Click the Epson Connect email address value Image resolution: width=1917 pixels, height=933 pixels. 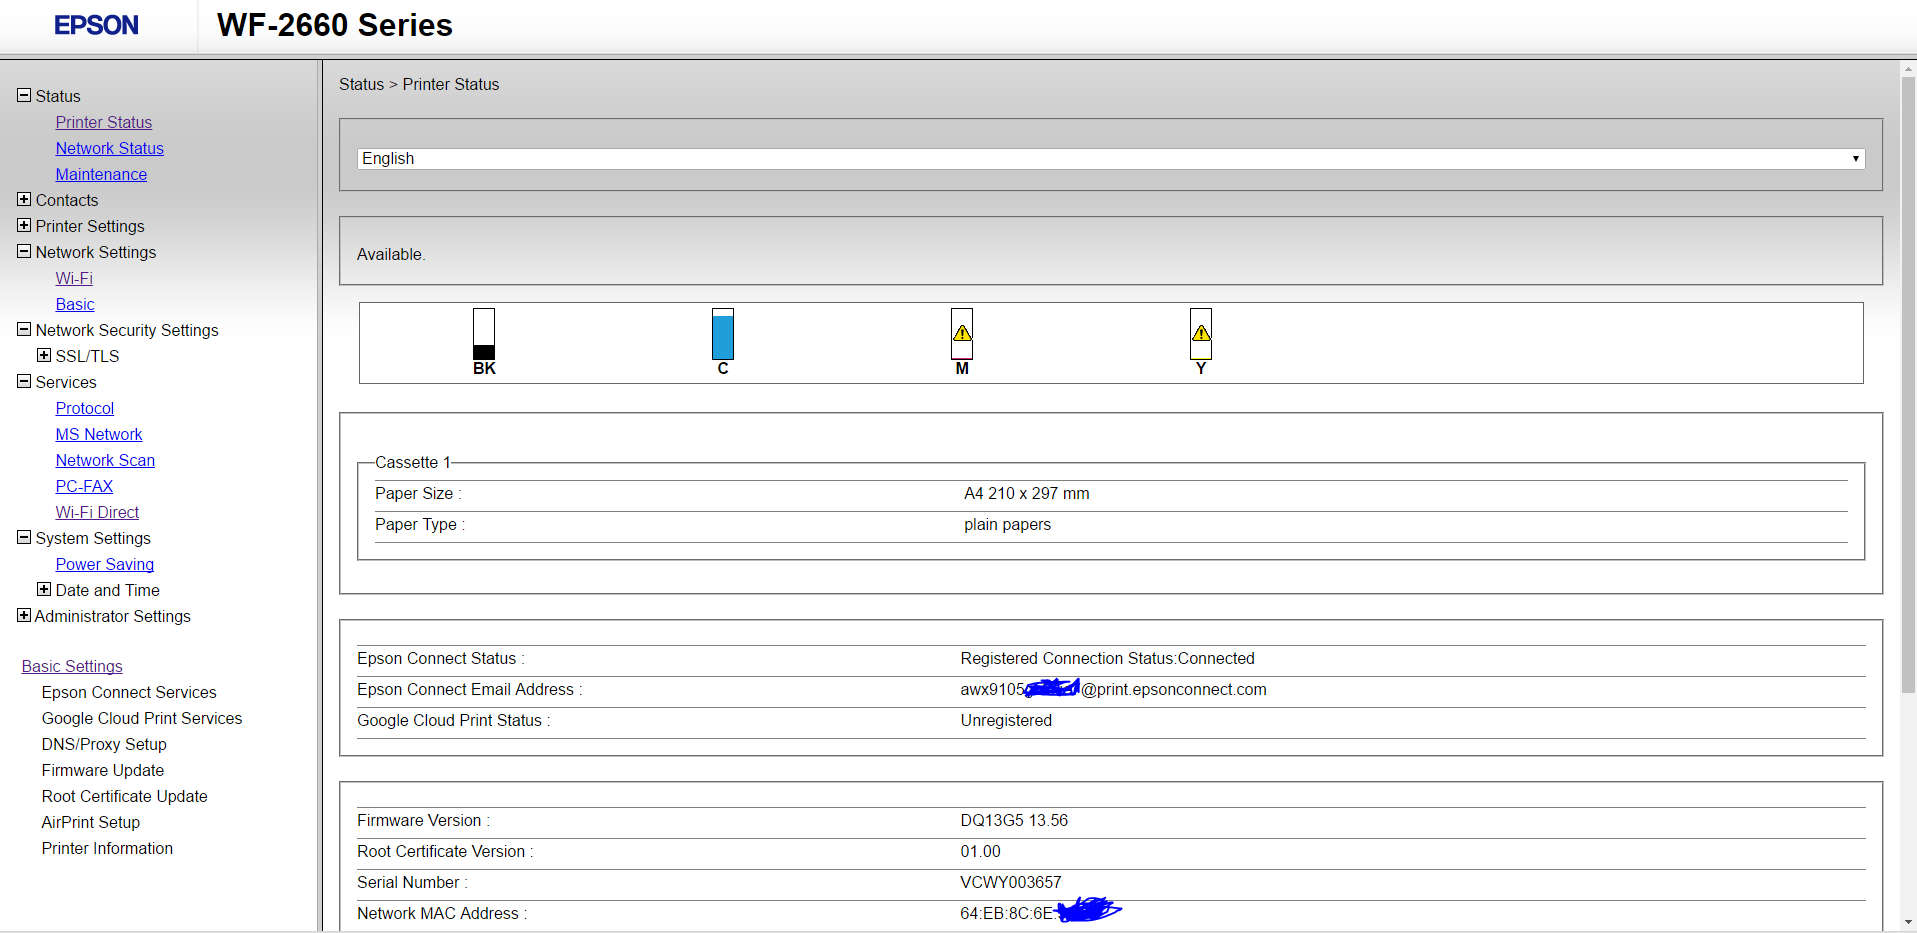tap(1113, 689)
